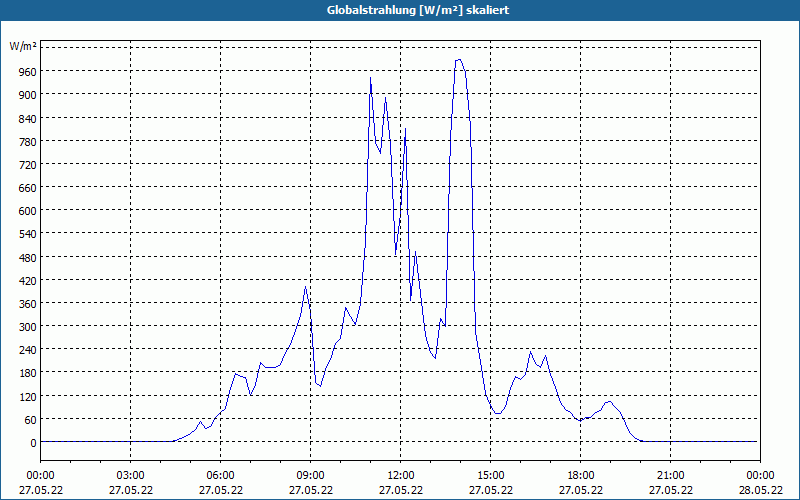Select the 21:00 time axis label
This screenshot has height=500, width=800.
pyautogui.click(x=670, y=476)
